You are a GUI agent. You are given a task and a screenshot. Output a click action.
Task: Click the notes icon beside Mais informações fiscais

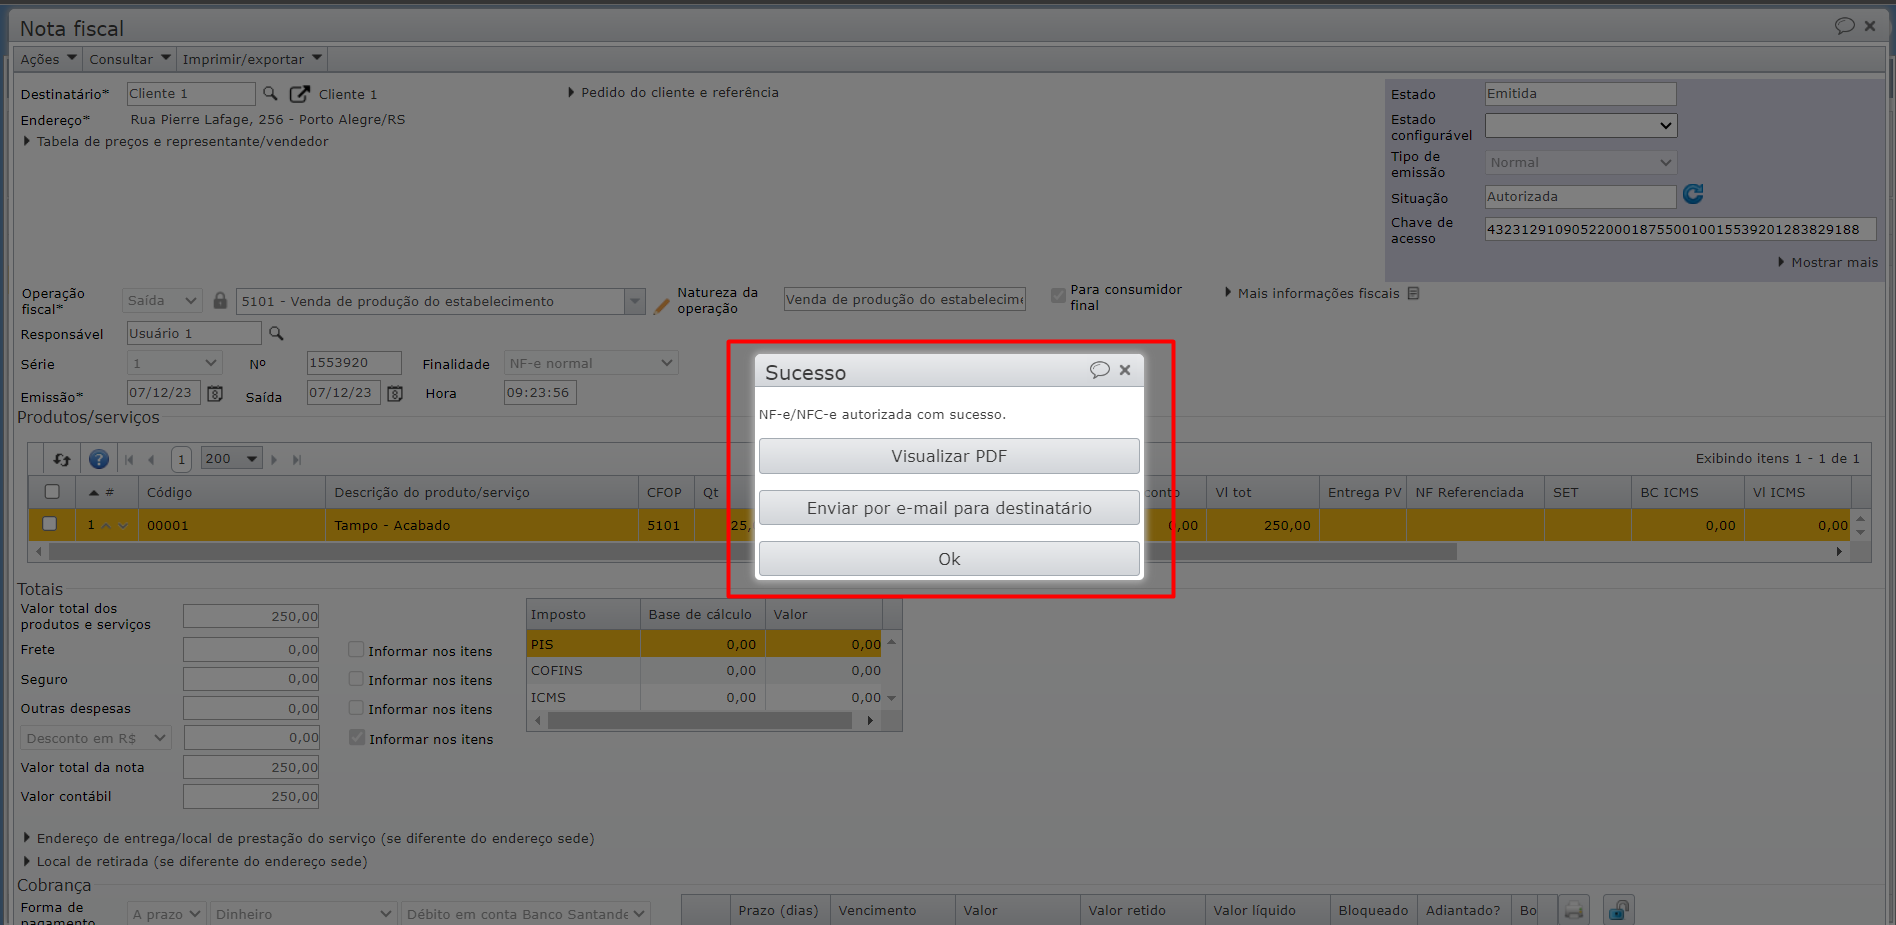click(x=1413, y=293)
